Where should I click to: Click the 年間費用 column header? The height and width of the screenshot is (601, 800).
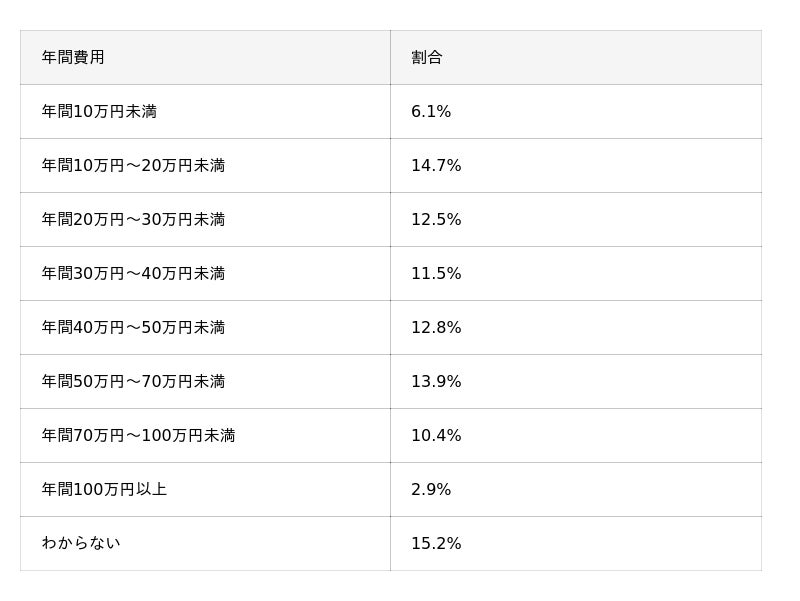coord(73,58)
